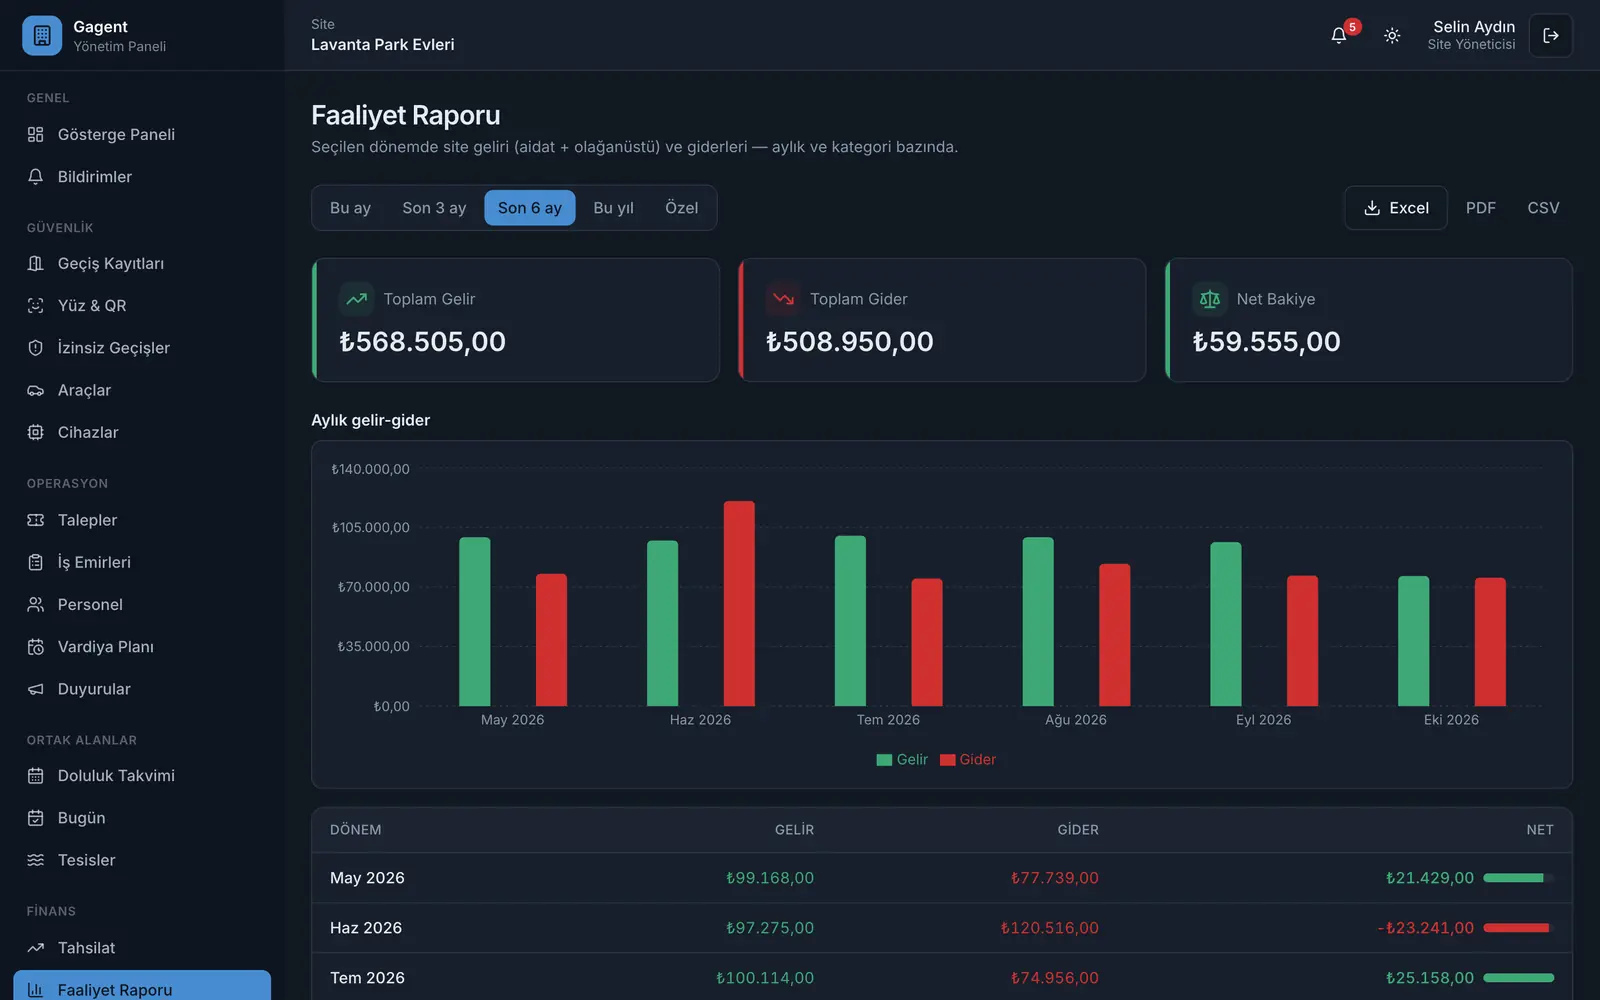The width and height of the screenshot is (1600, 1000).
Task: Open İzinsiz Geçişler shield icon
Action: [36, 348]
